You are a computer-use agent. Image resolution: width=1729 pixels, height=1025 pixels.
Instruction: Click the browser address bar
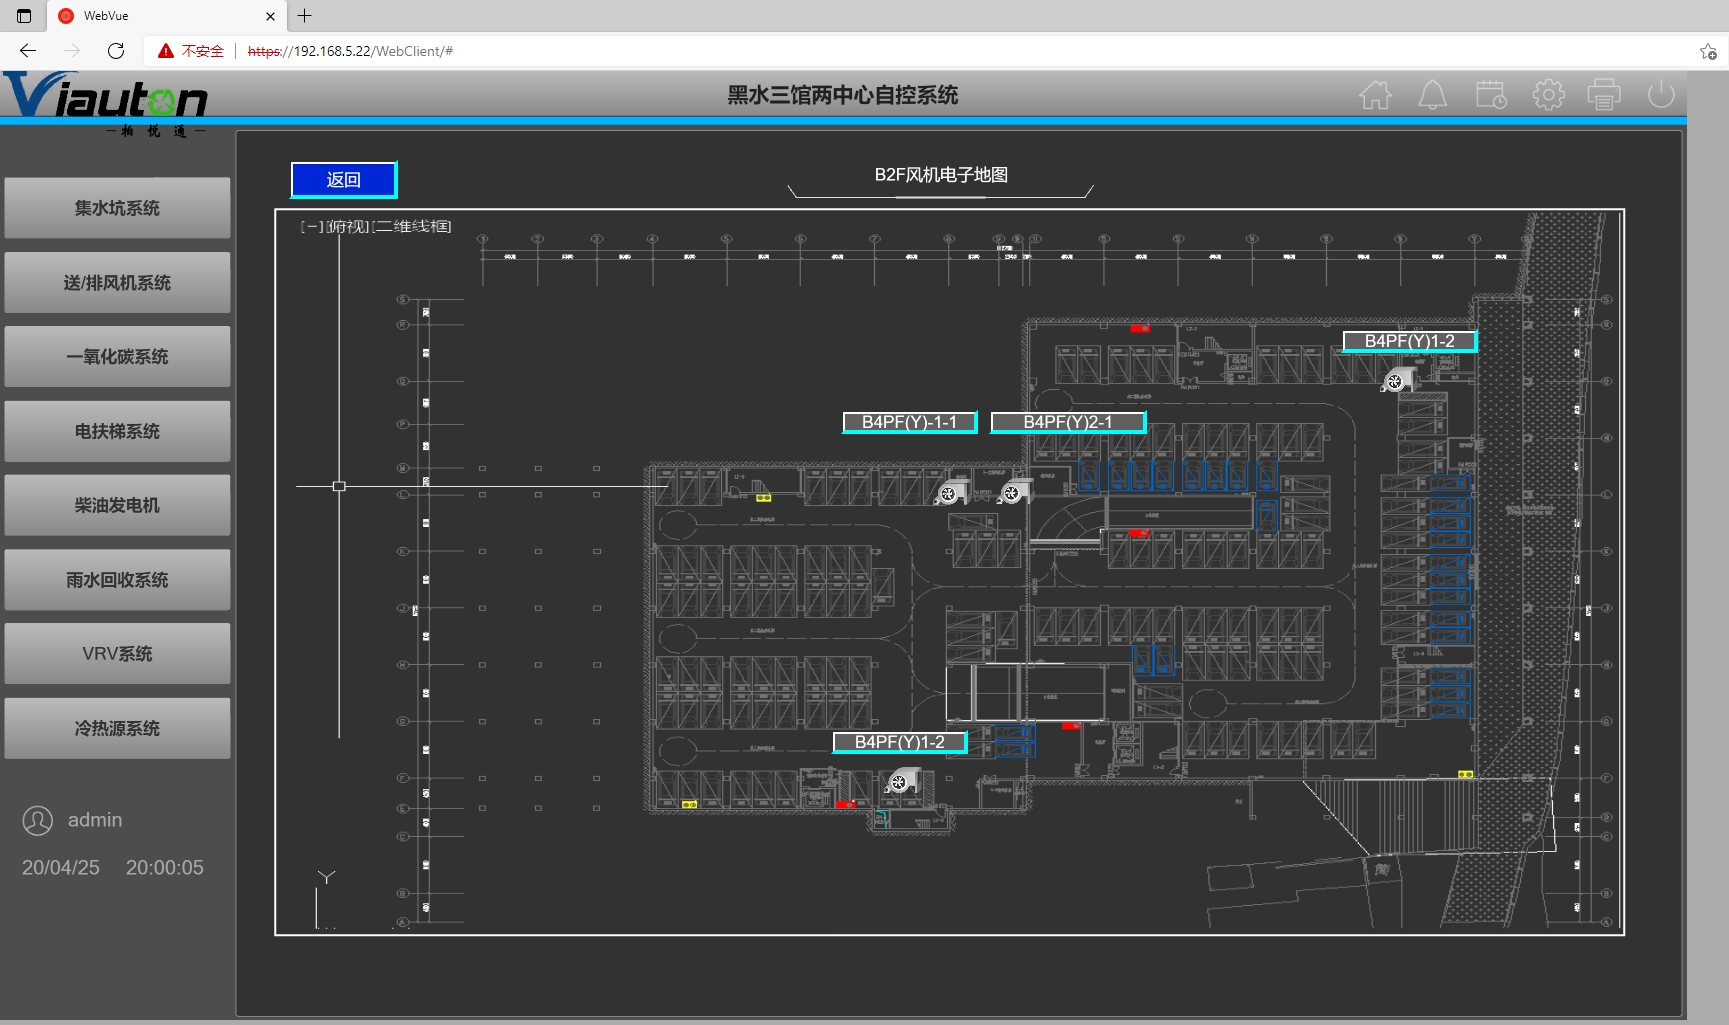(900, 51)
